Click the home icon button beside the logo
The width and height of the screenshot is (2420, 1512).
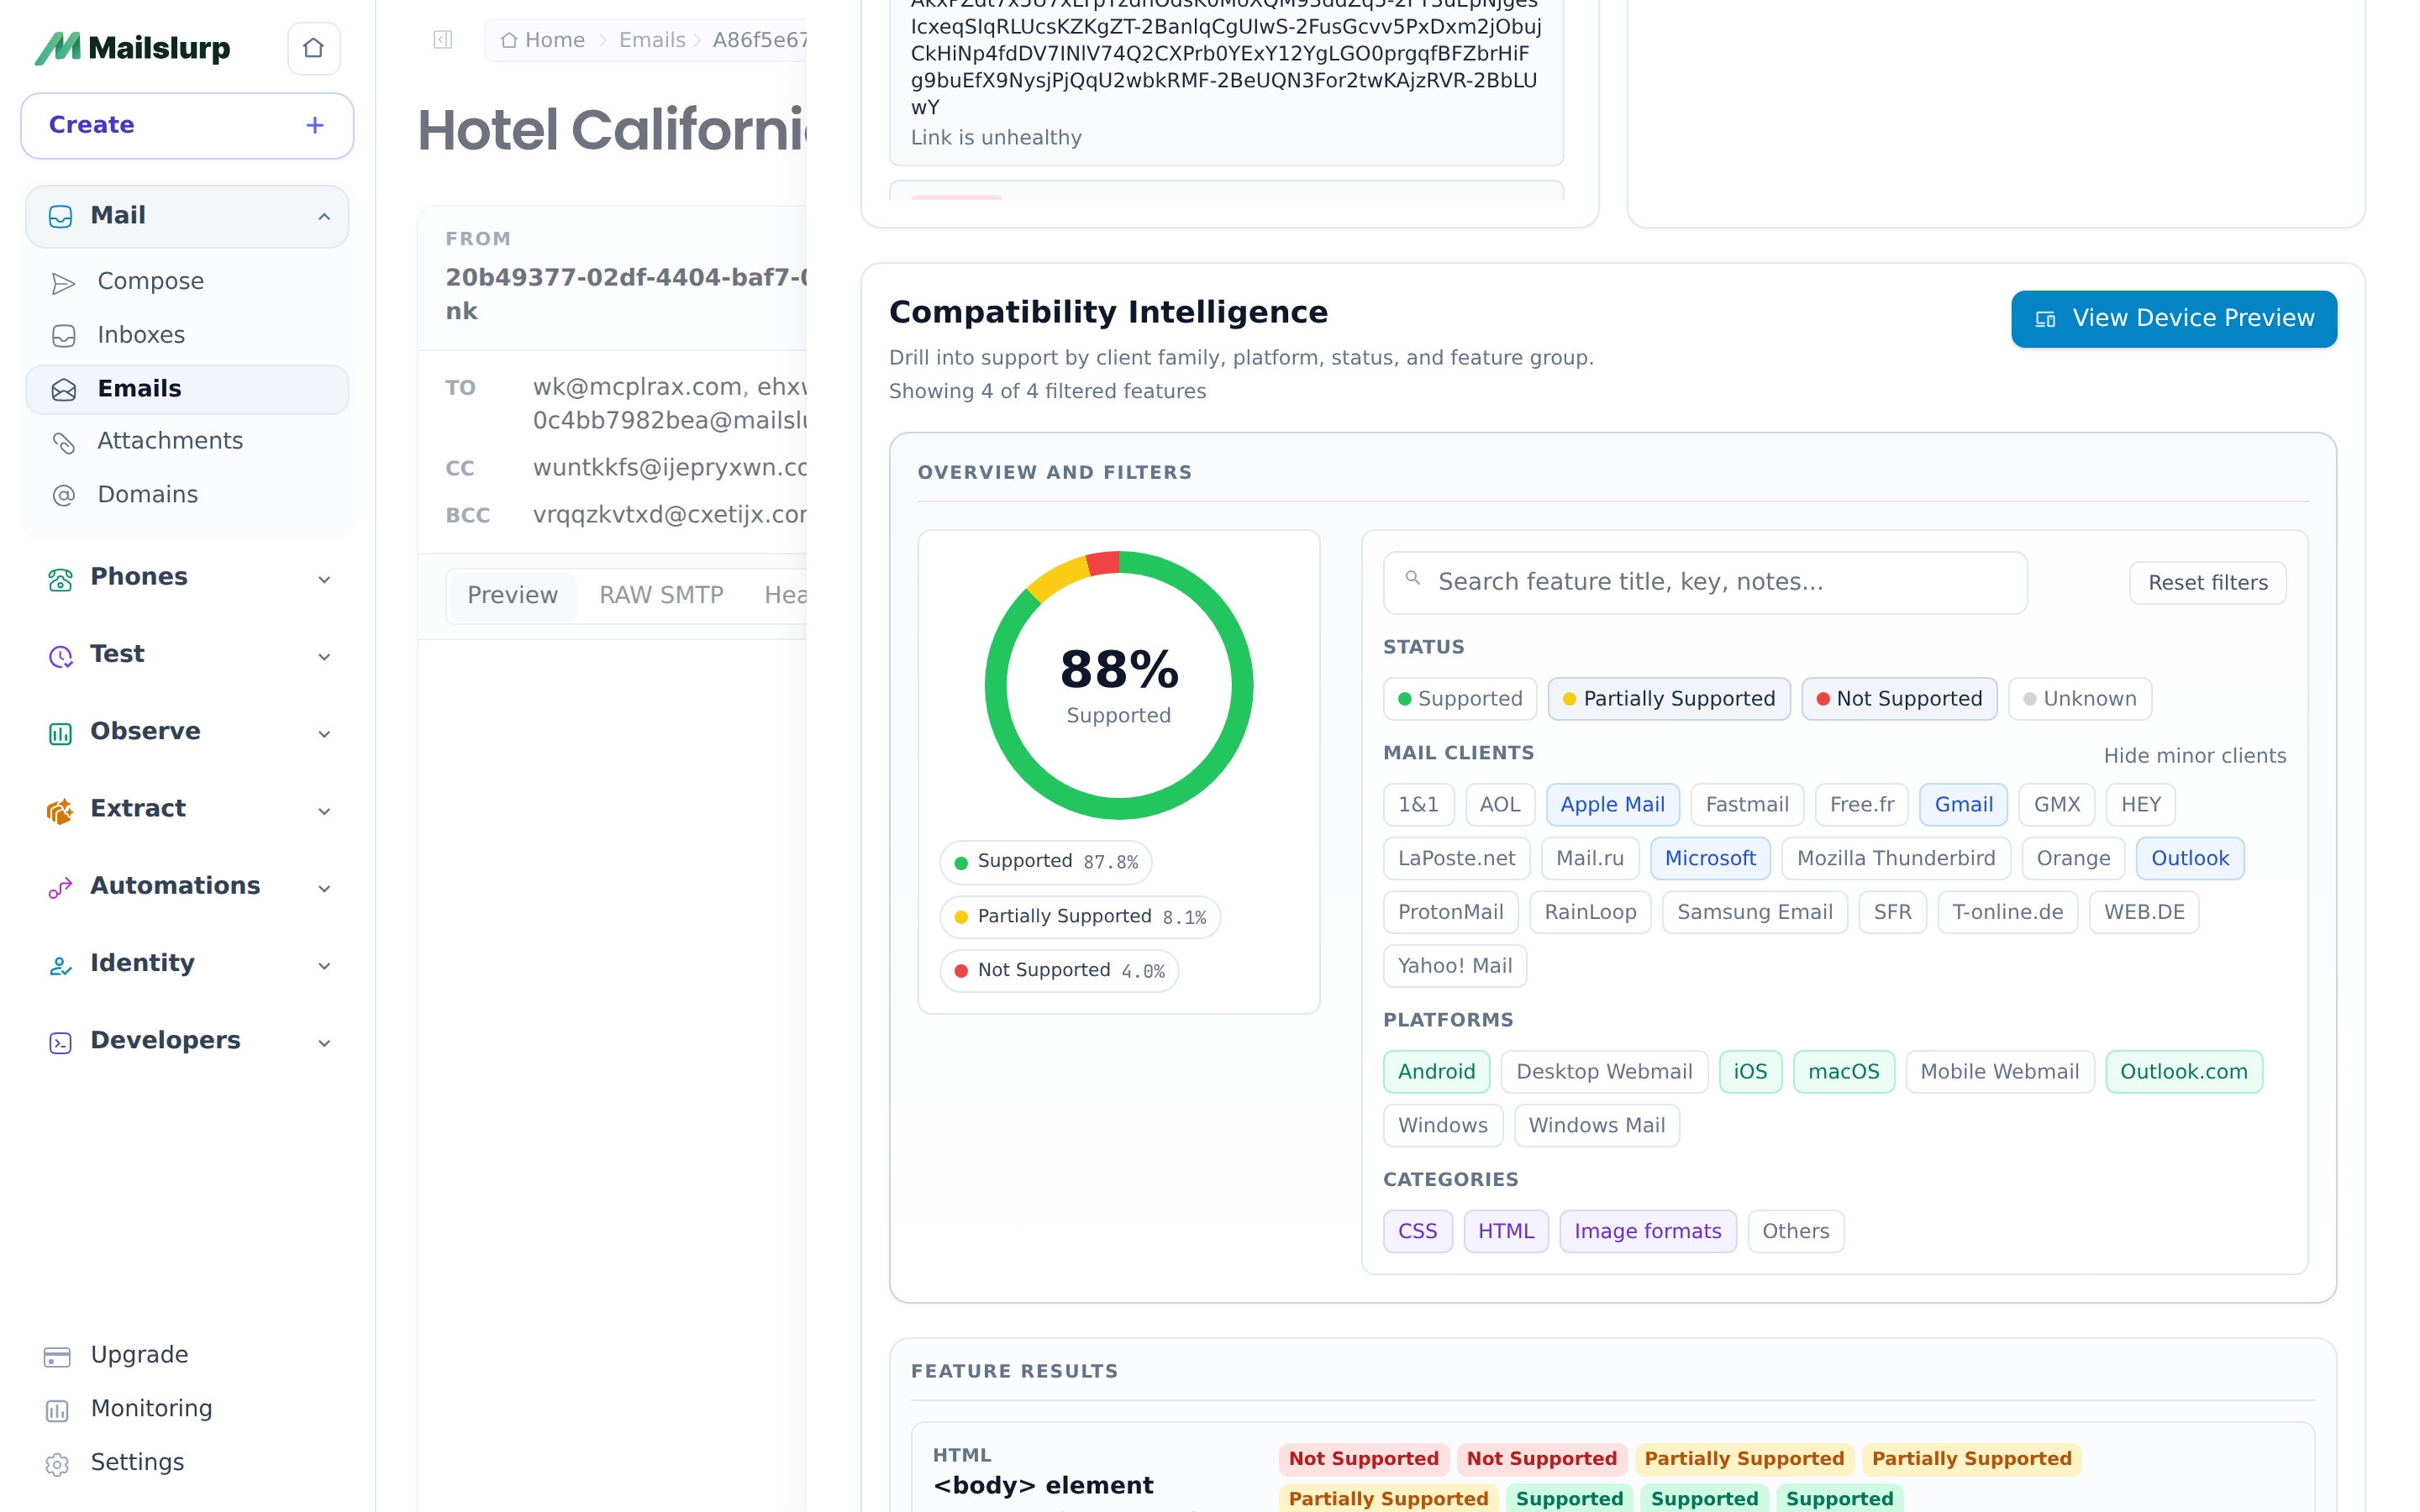[313, 48]
